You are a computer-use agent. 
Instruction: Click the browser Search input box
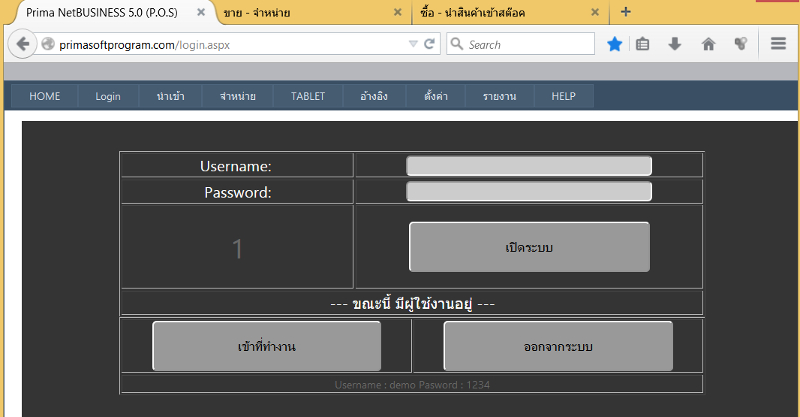pos(520,44)
